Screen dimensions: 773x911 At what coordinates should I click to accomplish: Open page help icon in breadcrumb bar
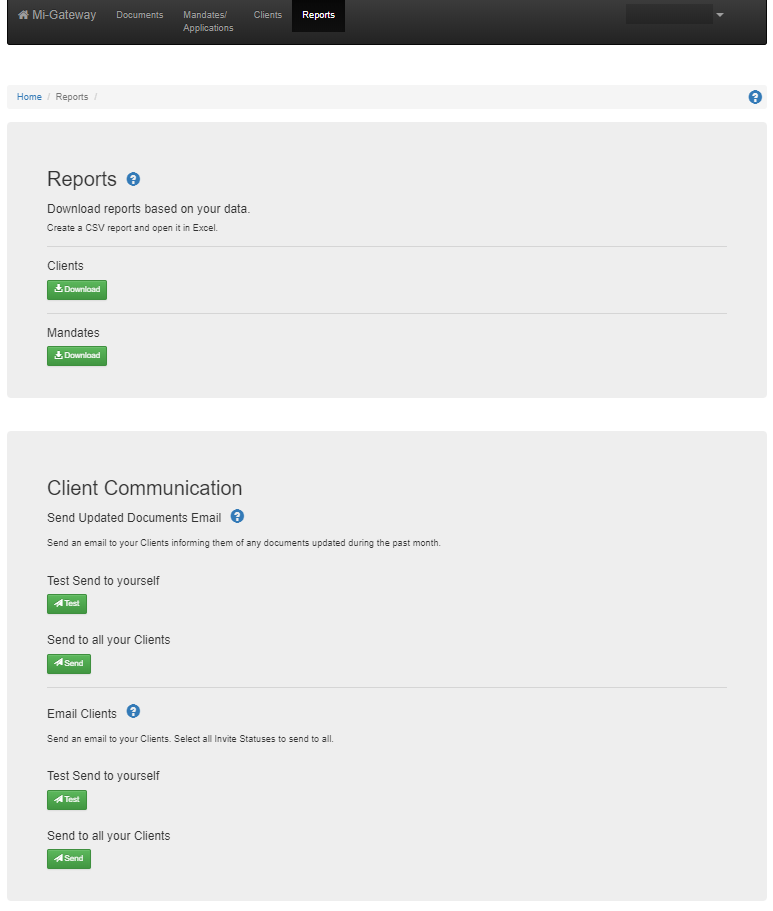(755, 97)
